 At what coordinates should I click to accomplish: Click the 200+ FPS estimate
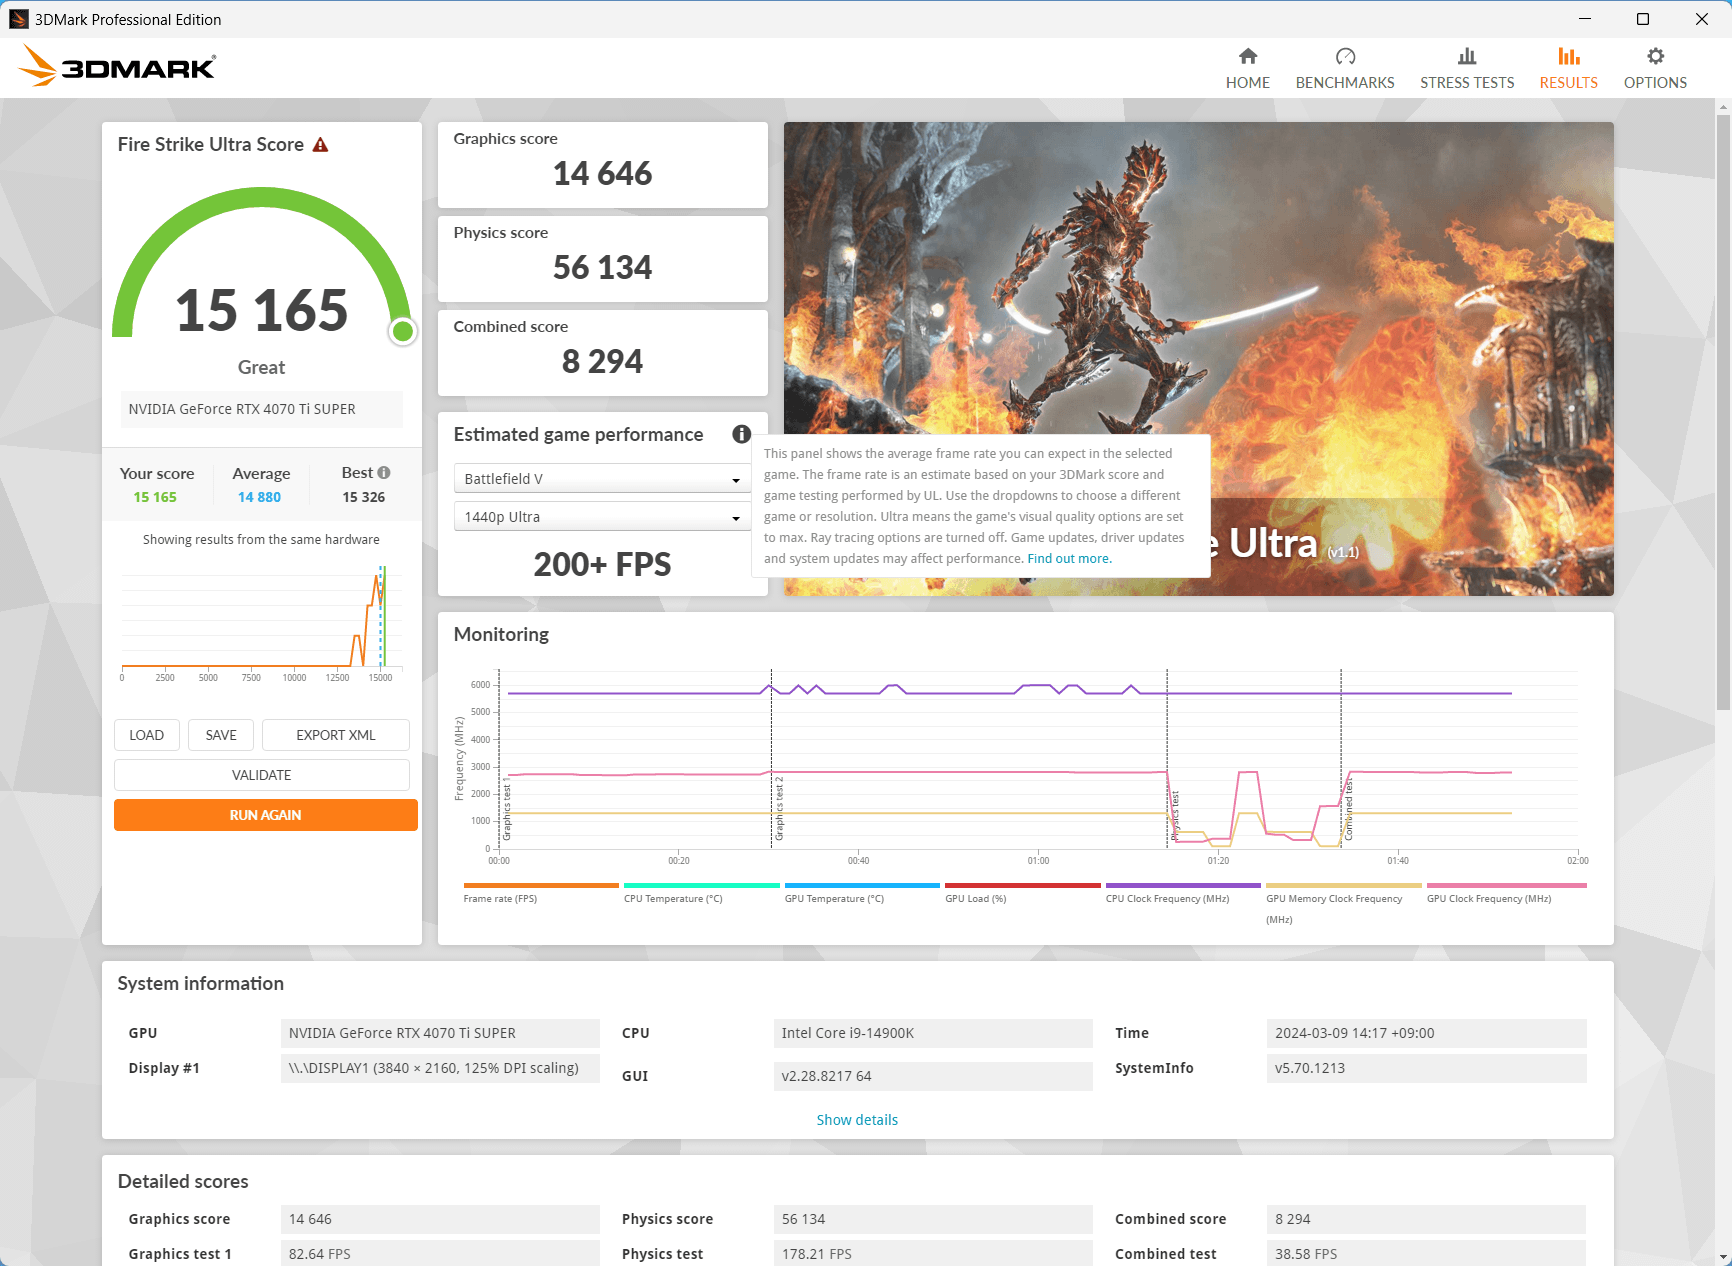pyautogui.click(x=602, y=565)
